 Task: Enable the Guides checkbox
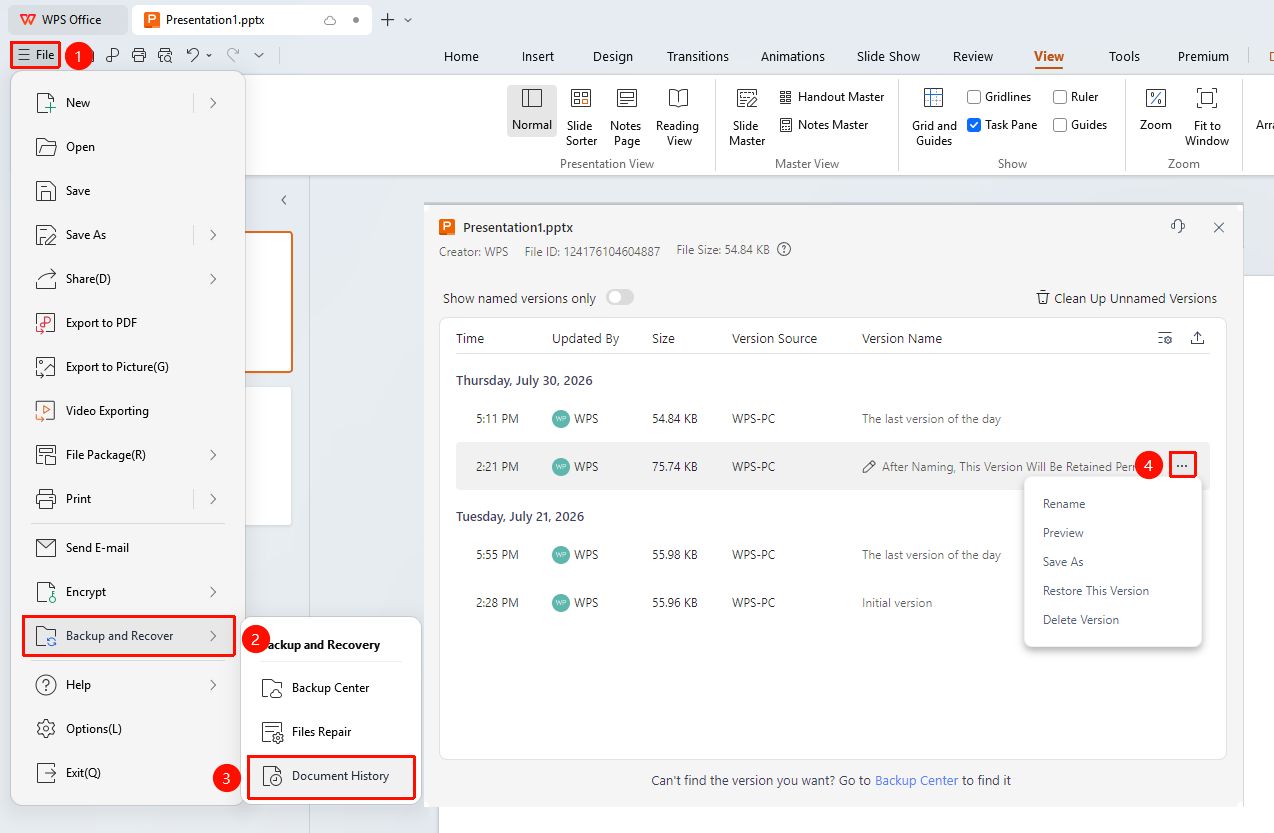1060,125
